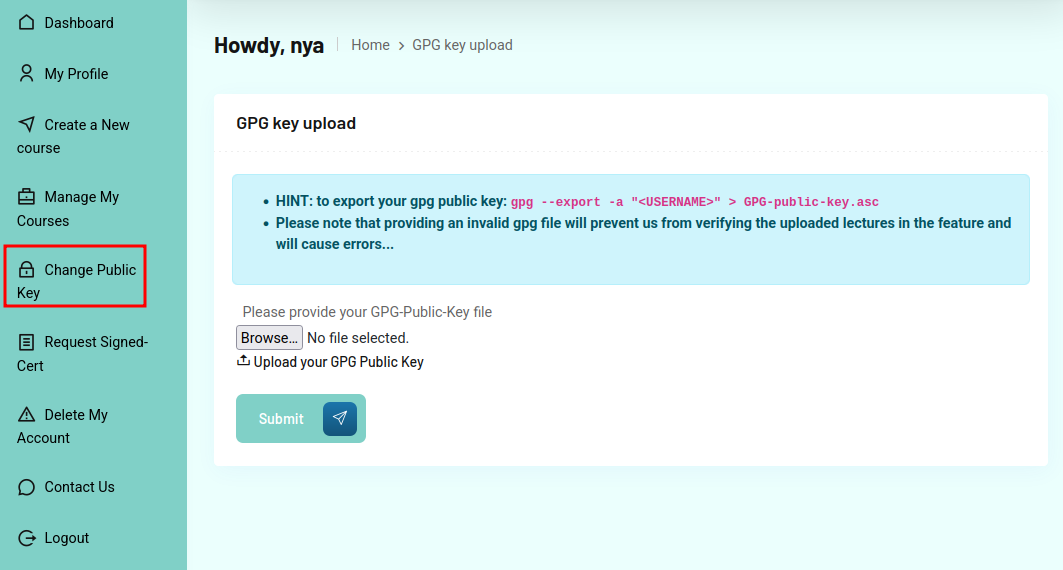Click the My Profile person icon
This screenshot has height=570, width=1063.
tap(27, 74)
